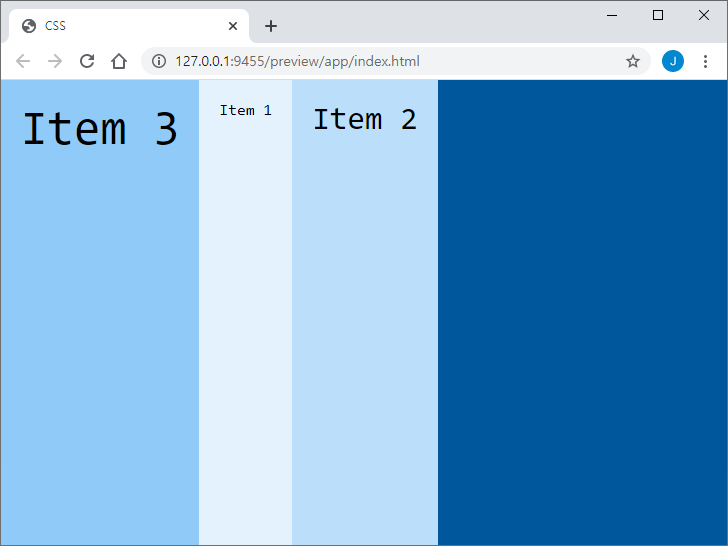Select the CSS browser tab

pyautogui.click(x=120, y=26)
